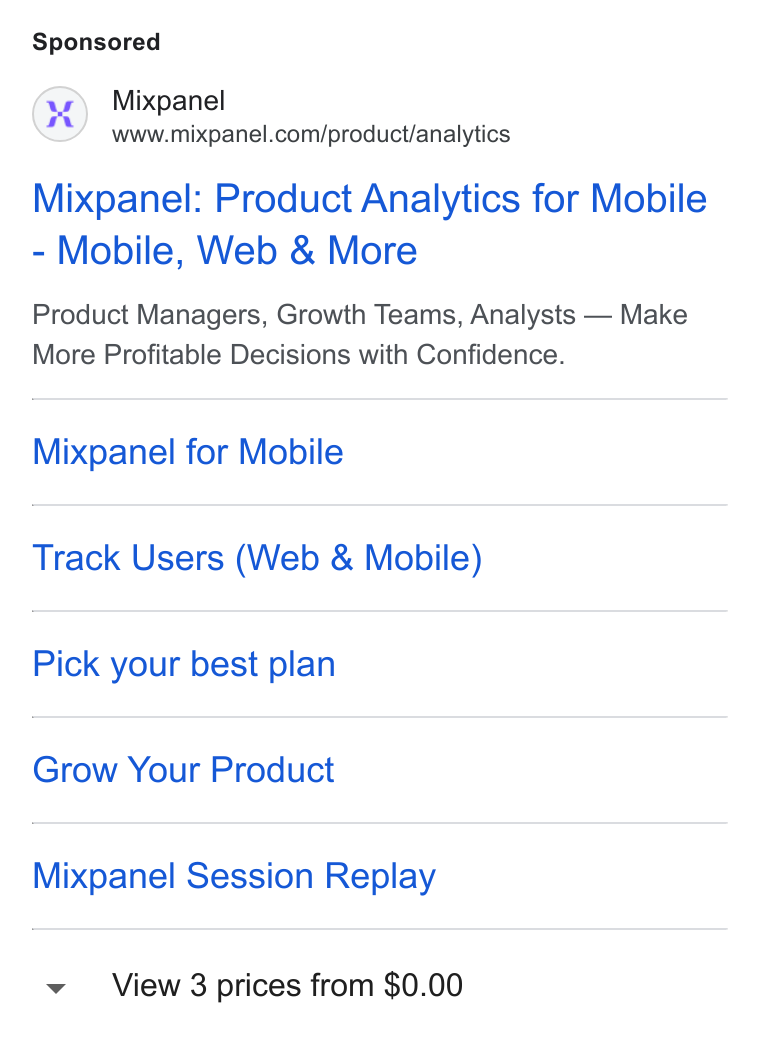The image size is (760, 1046).
Task: Visit the 'Grow Your Product' sitelink
Action: coord(183,770)
